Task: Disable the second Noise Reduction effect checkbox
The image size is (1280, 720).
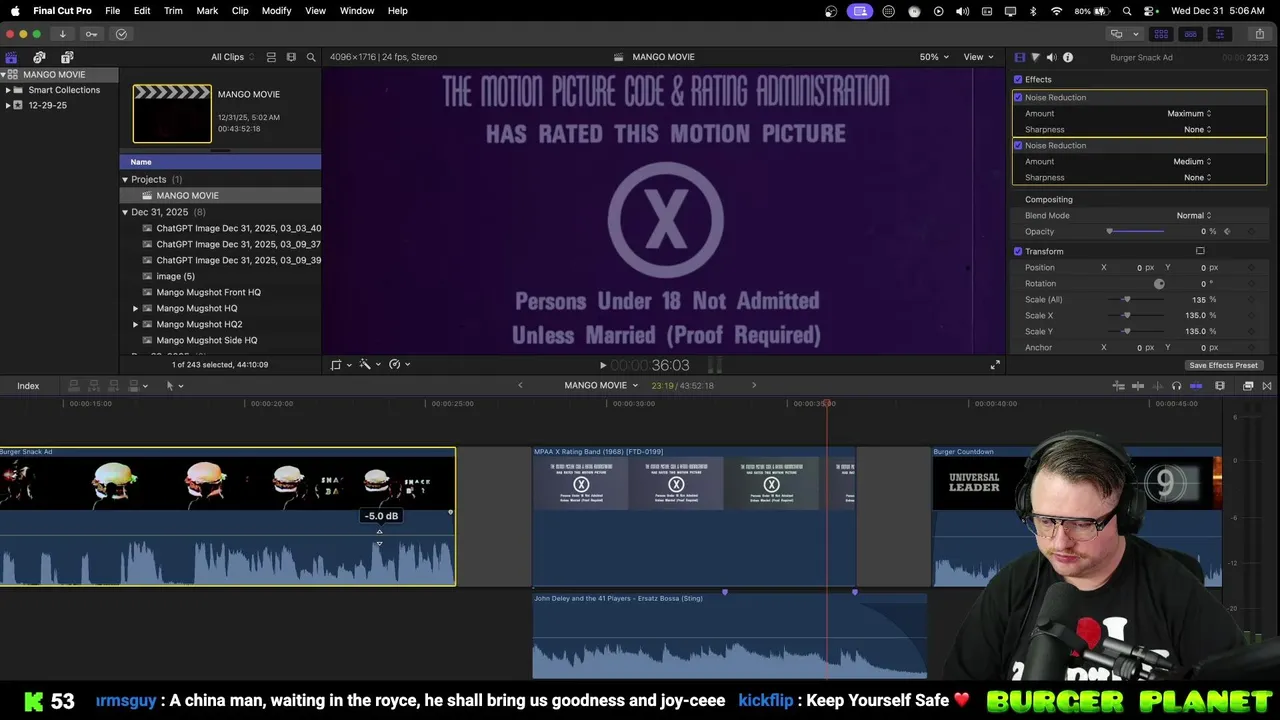Action: [1018, 145]
